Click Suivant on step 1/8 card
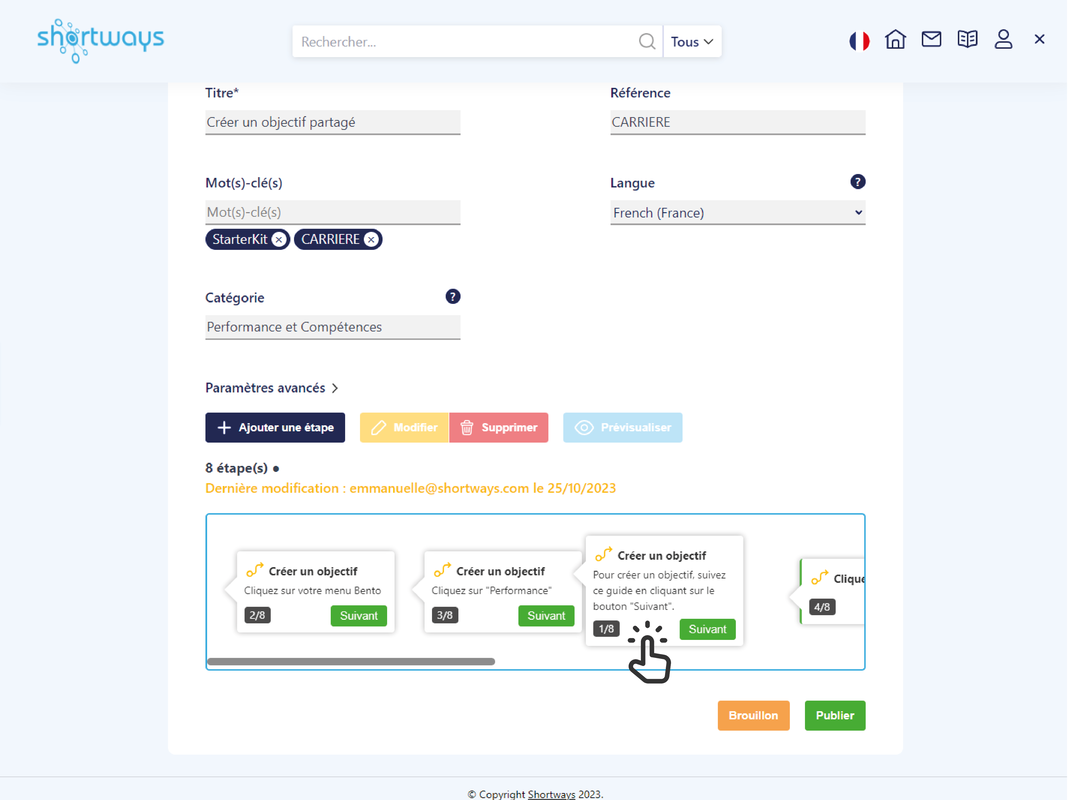 pyautogui.click(x=708, y=629)
